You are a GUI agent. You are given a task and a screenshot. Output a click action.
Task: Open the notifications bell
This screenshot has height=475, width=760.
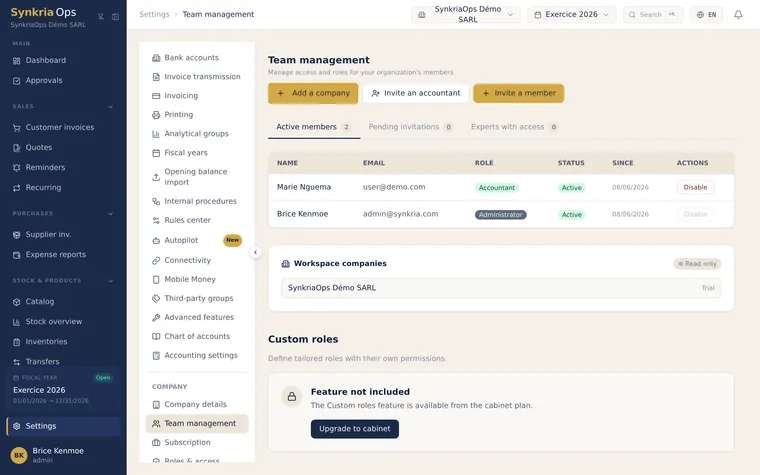[x=738, y=15]
